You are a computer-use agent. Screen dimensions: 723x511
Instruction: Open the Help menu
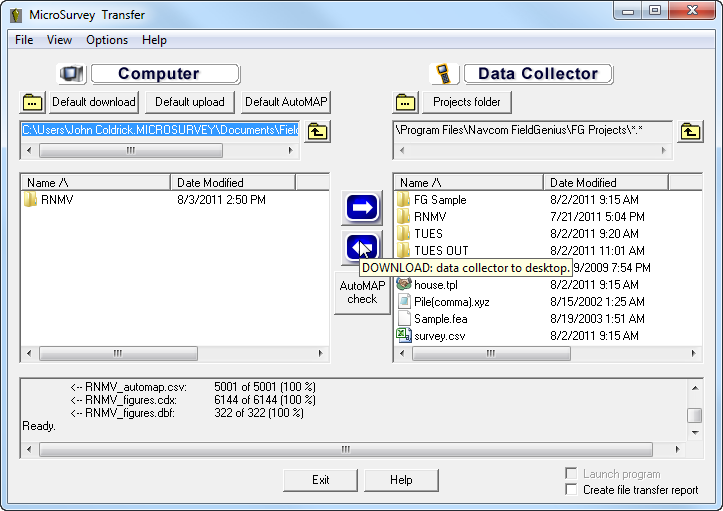point(154,40)
